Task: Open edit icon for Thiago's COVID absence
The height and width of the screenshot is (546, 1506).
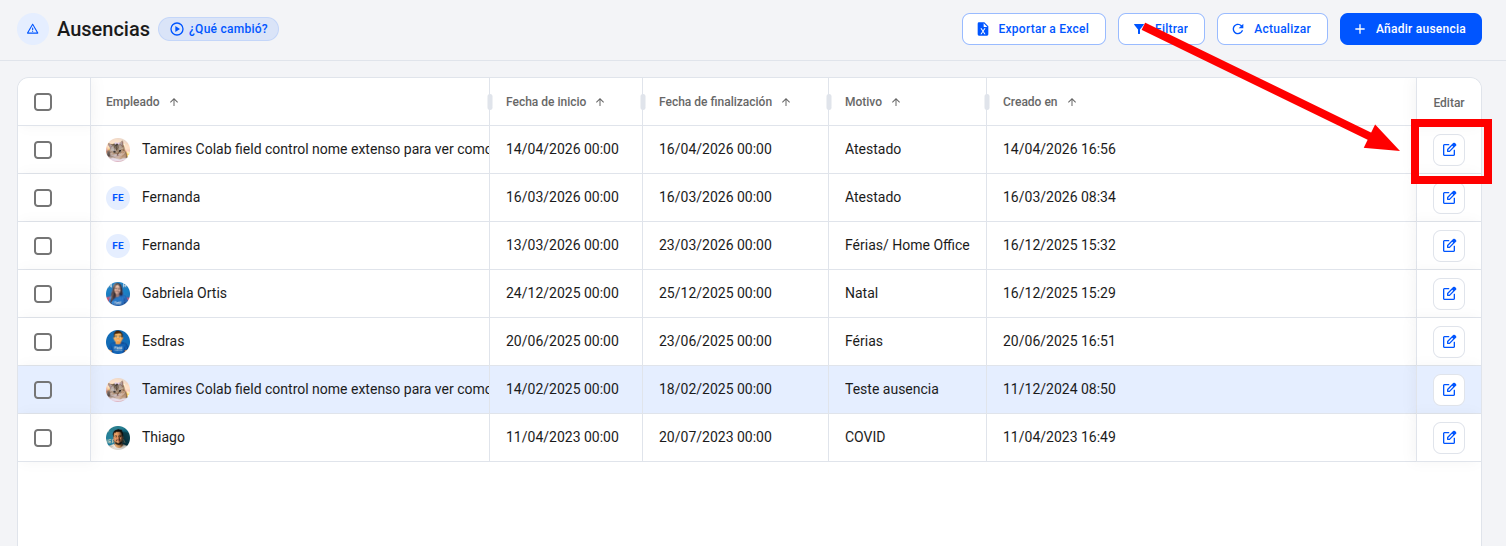Action: click(1449, 438)
